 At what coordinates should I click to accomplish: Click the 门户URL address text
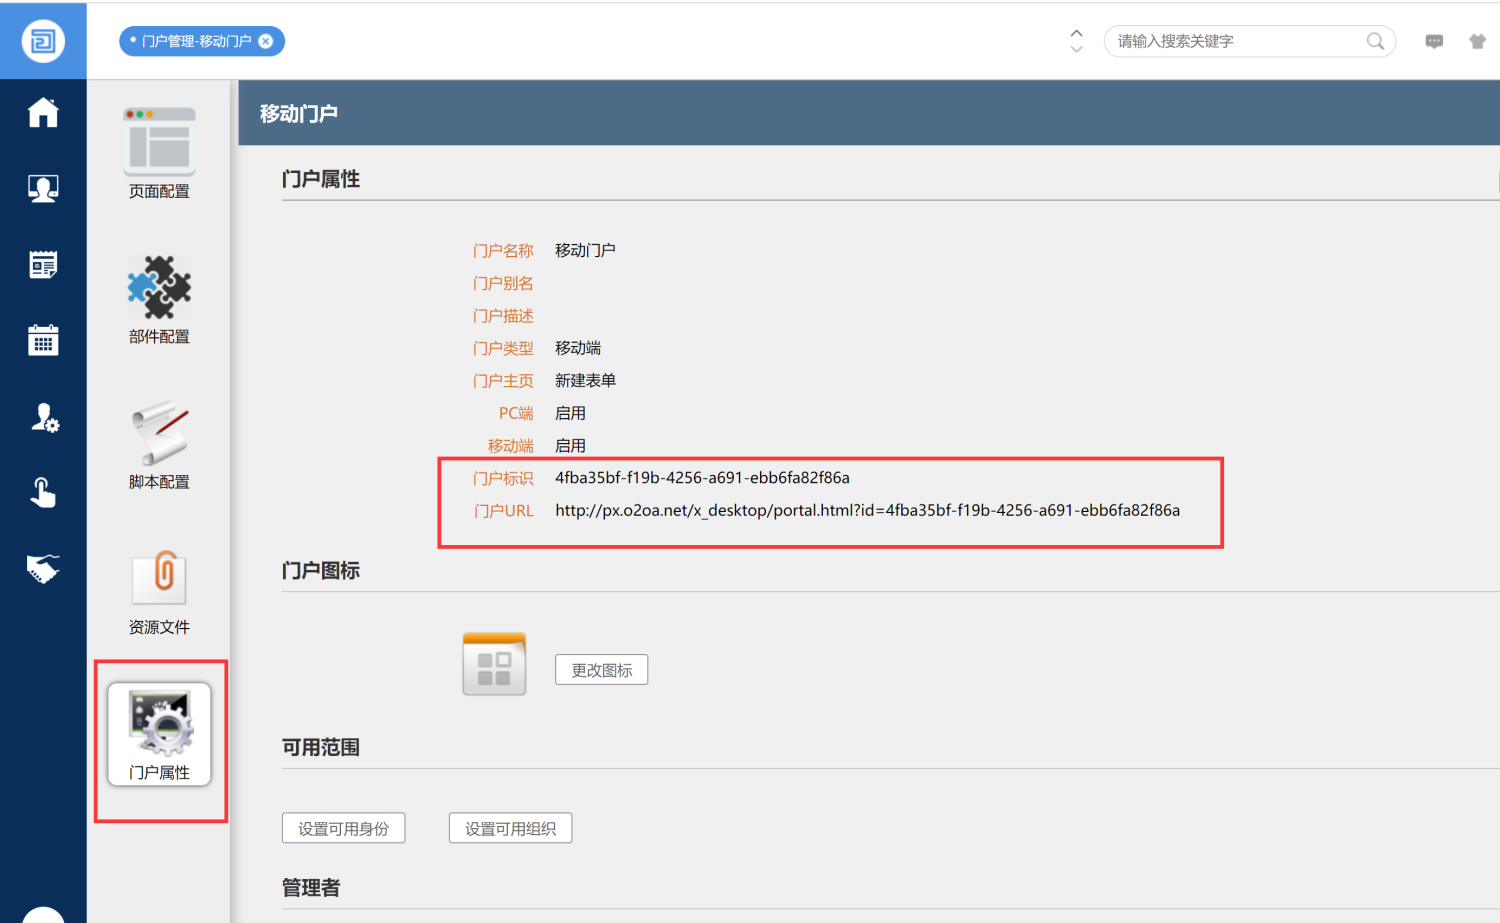tap(867, 510)
